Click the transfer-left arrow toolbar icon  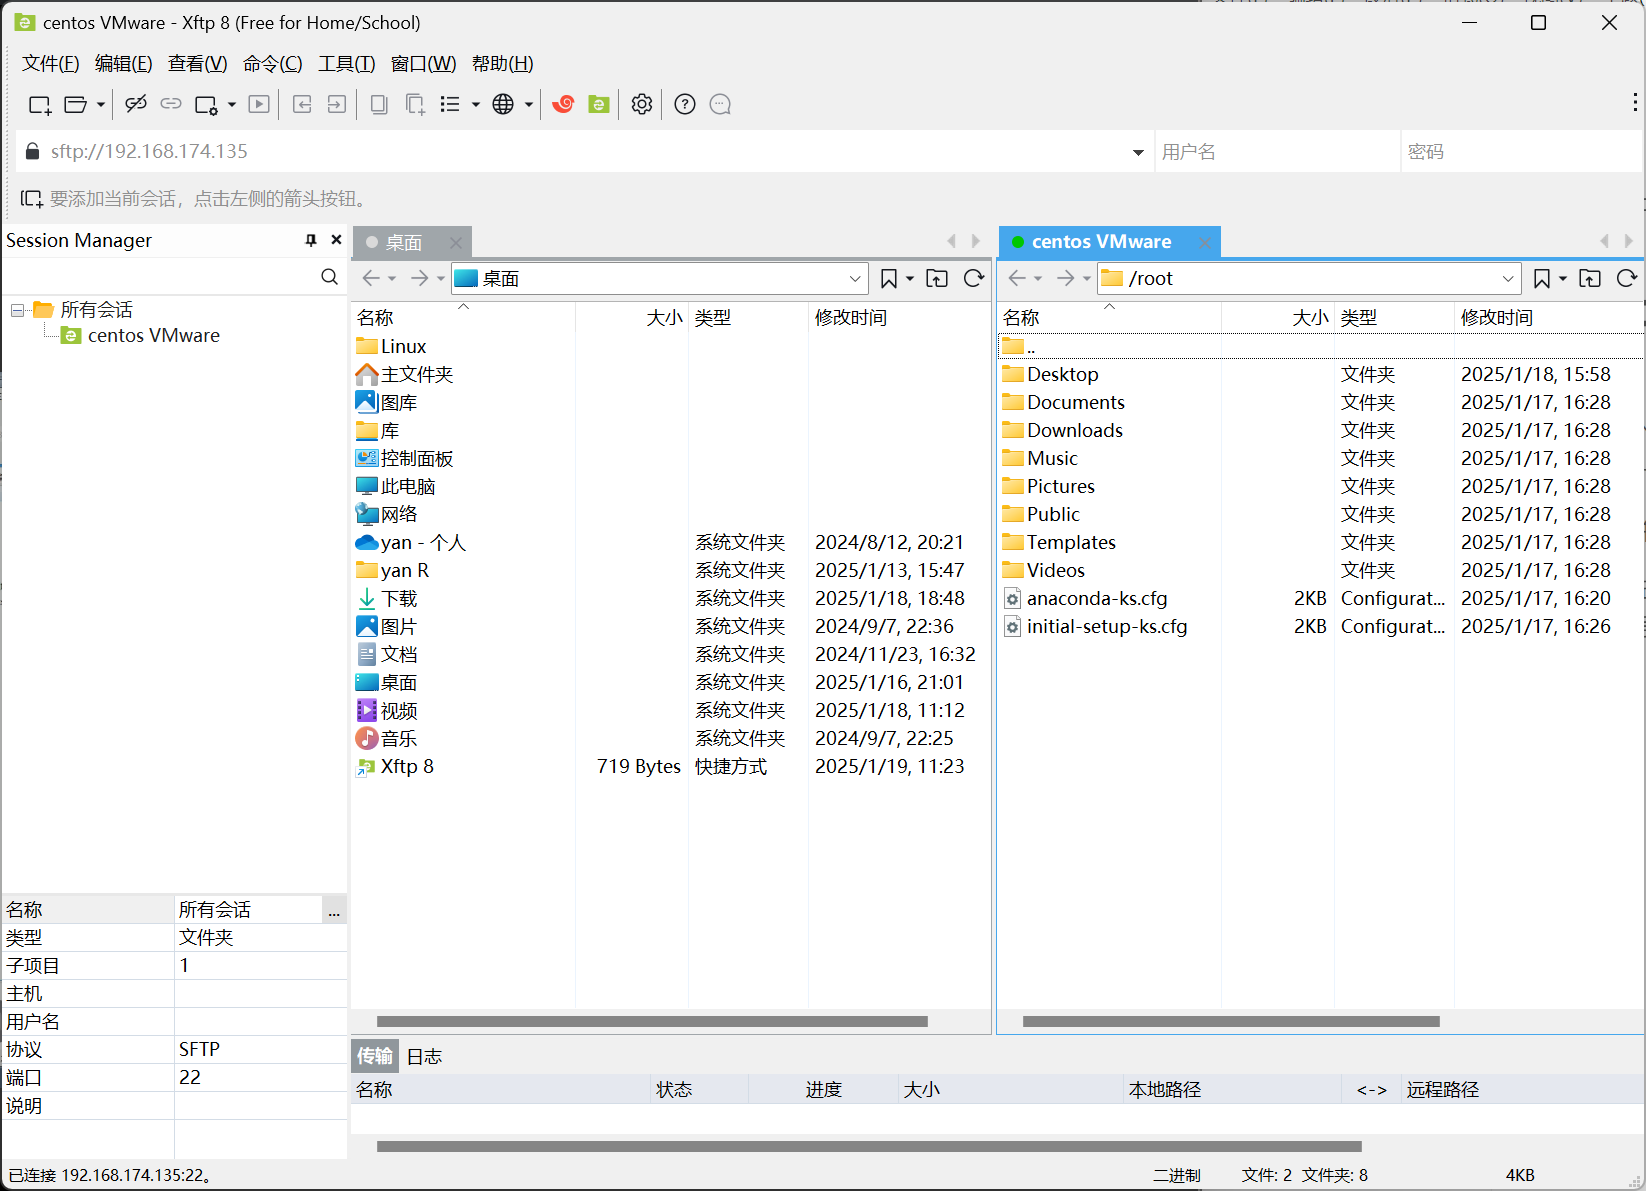tap(302, 104)
